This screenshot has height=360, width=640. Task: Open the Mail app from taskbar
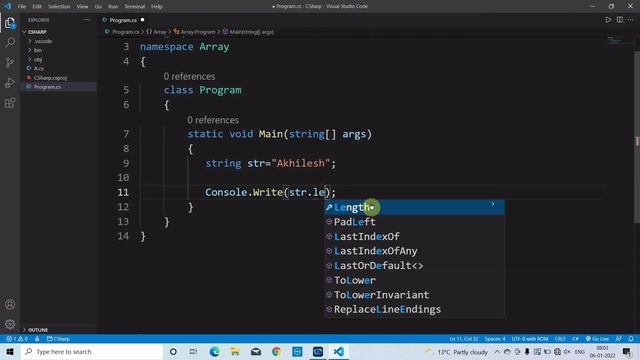click(x=256, y=351)
